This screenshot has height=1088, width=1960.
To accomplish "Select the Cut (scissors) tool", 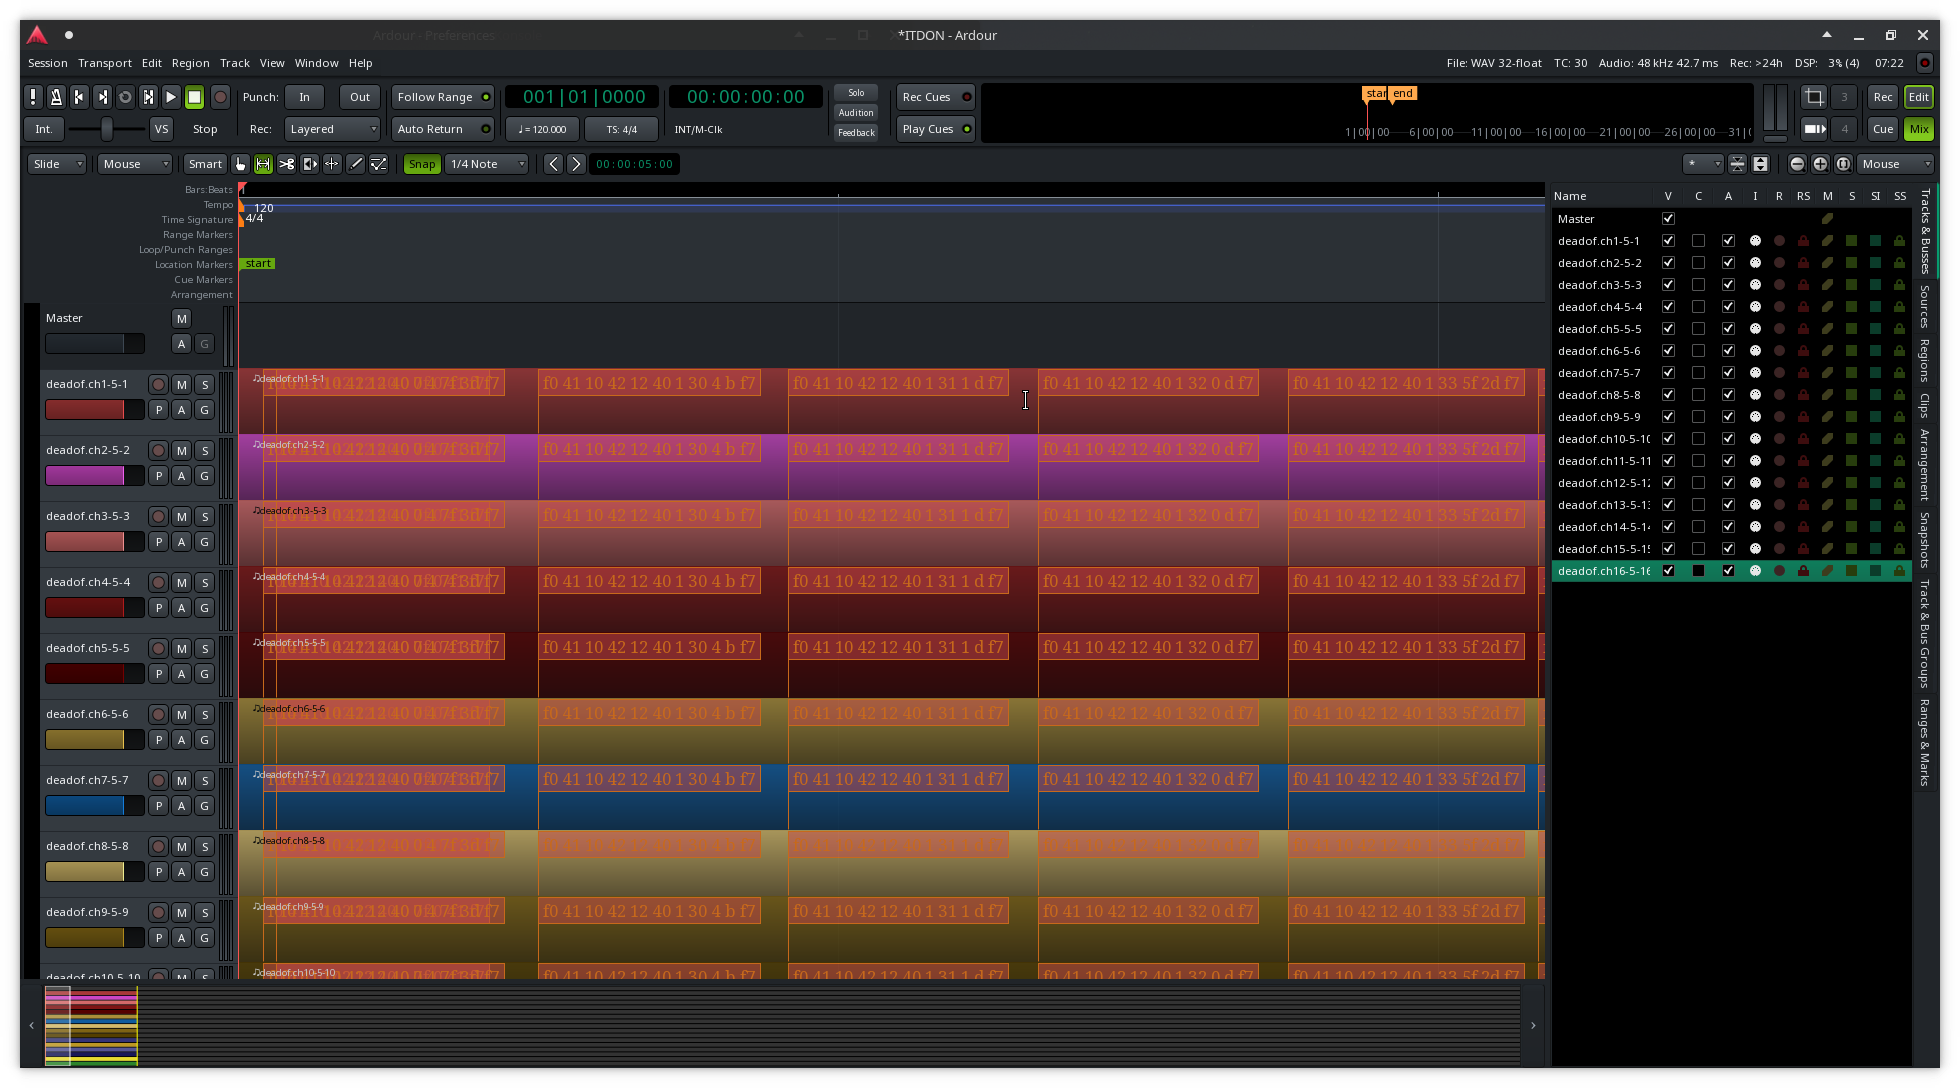I will point(287,164).
